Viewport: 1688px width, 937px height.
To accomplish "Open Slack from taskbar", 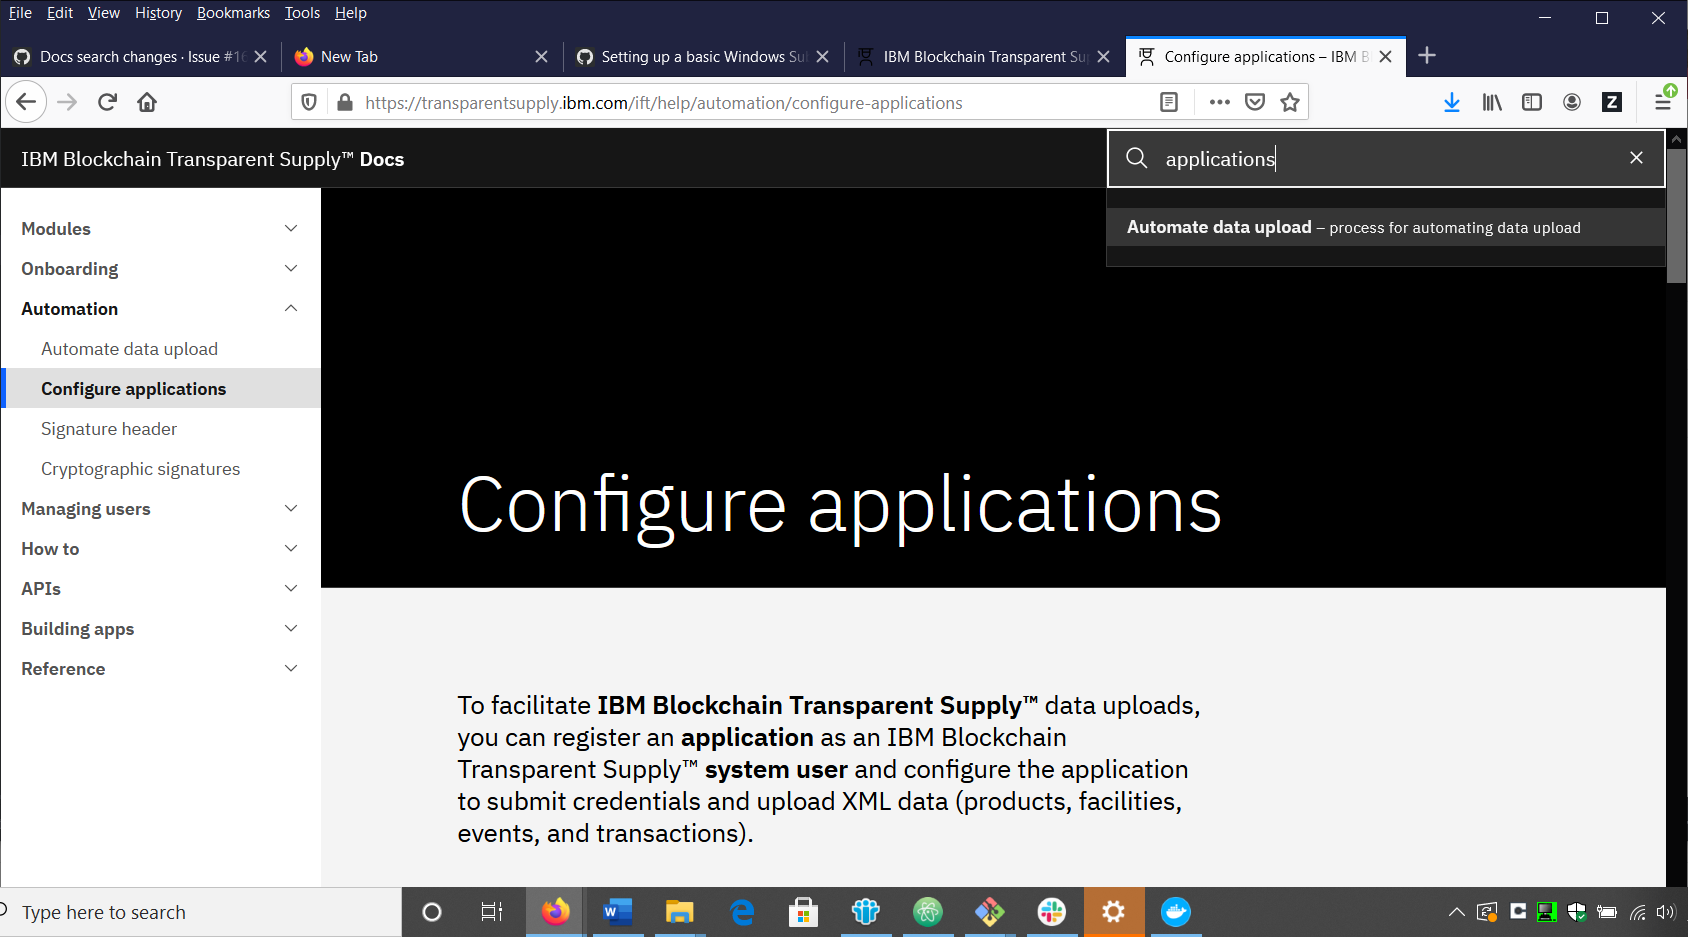I will coord(1052,912).
